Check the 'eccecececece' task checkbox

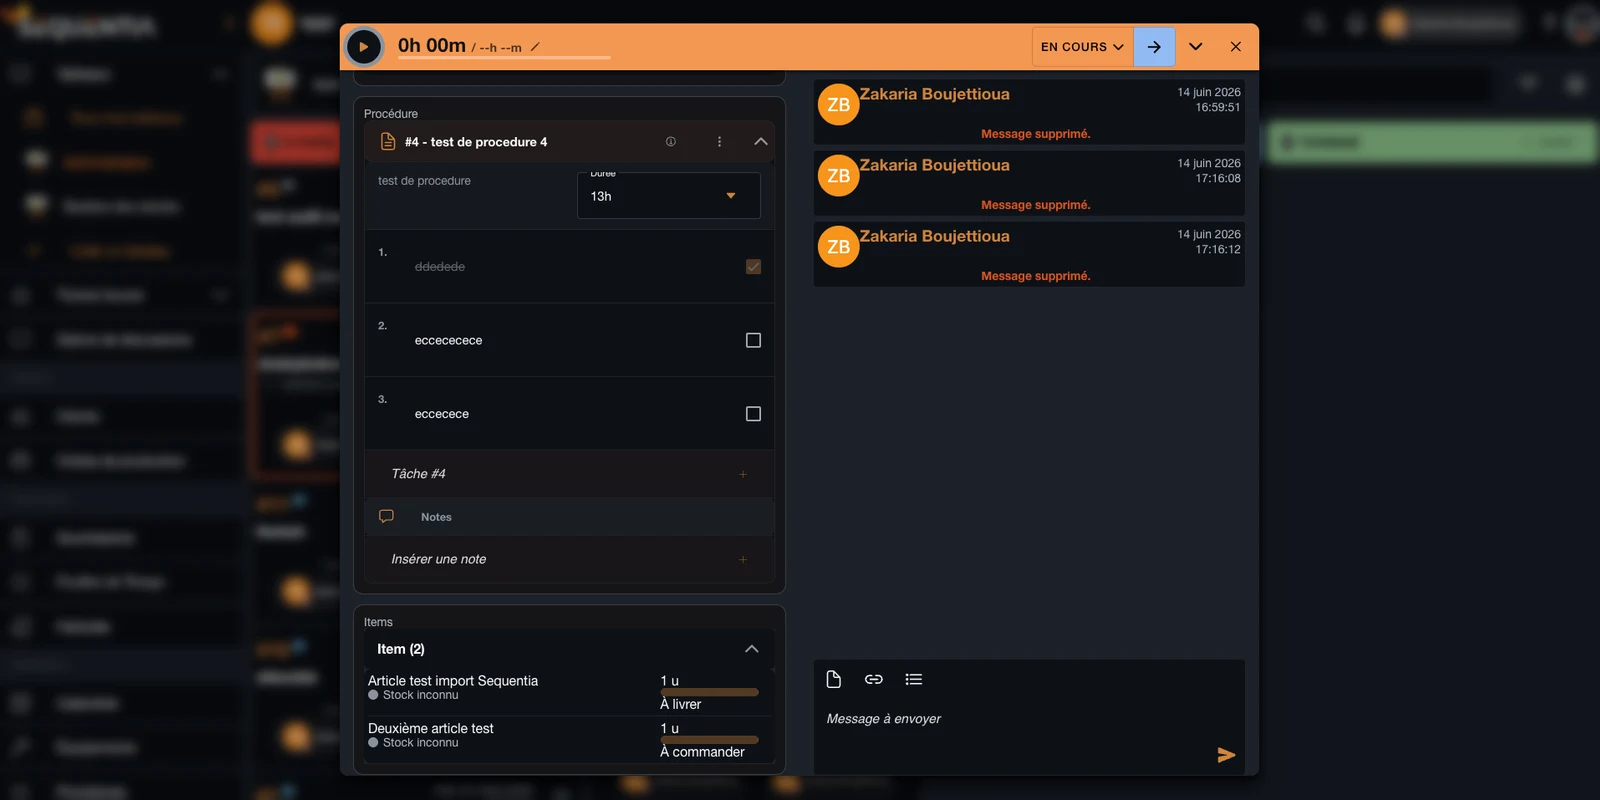754,340
